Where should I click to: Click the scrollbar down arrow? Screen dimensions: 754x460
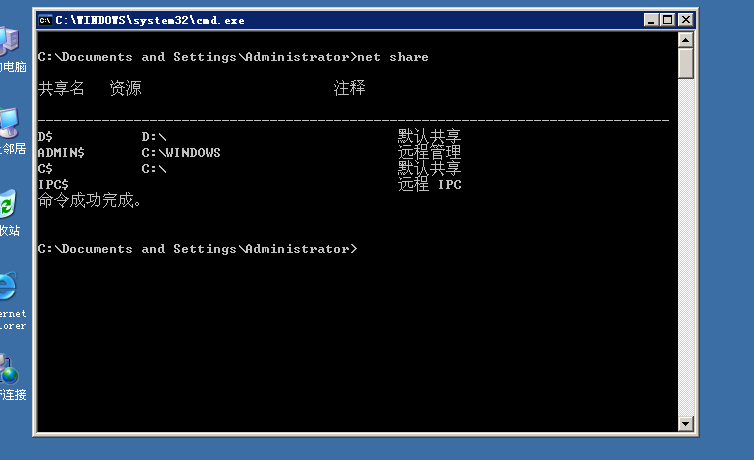[x=685, y=423]
